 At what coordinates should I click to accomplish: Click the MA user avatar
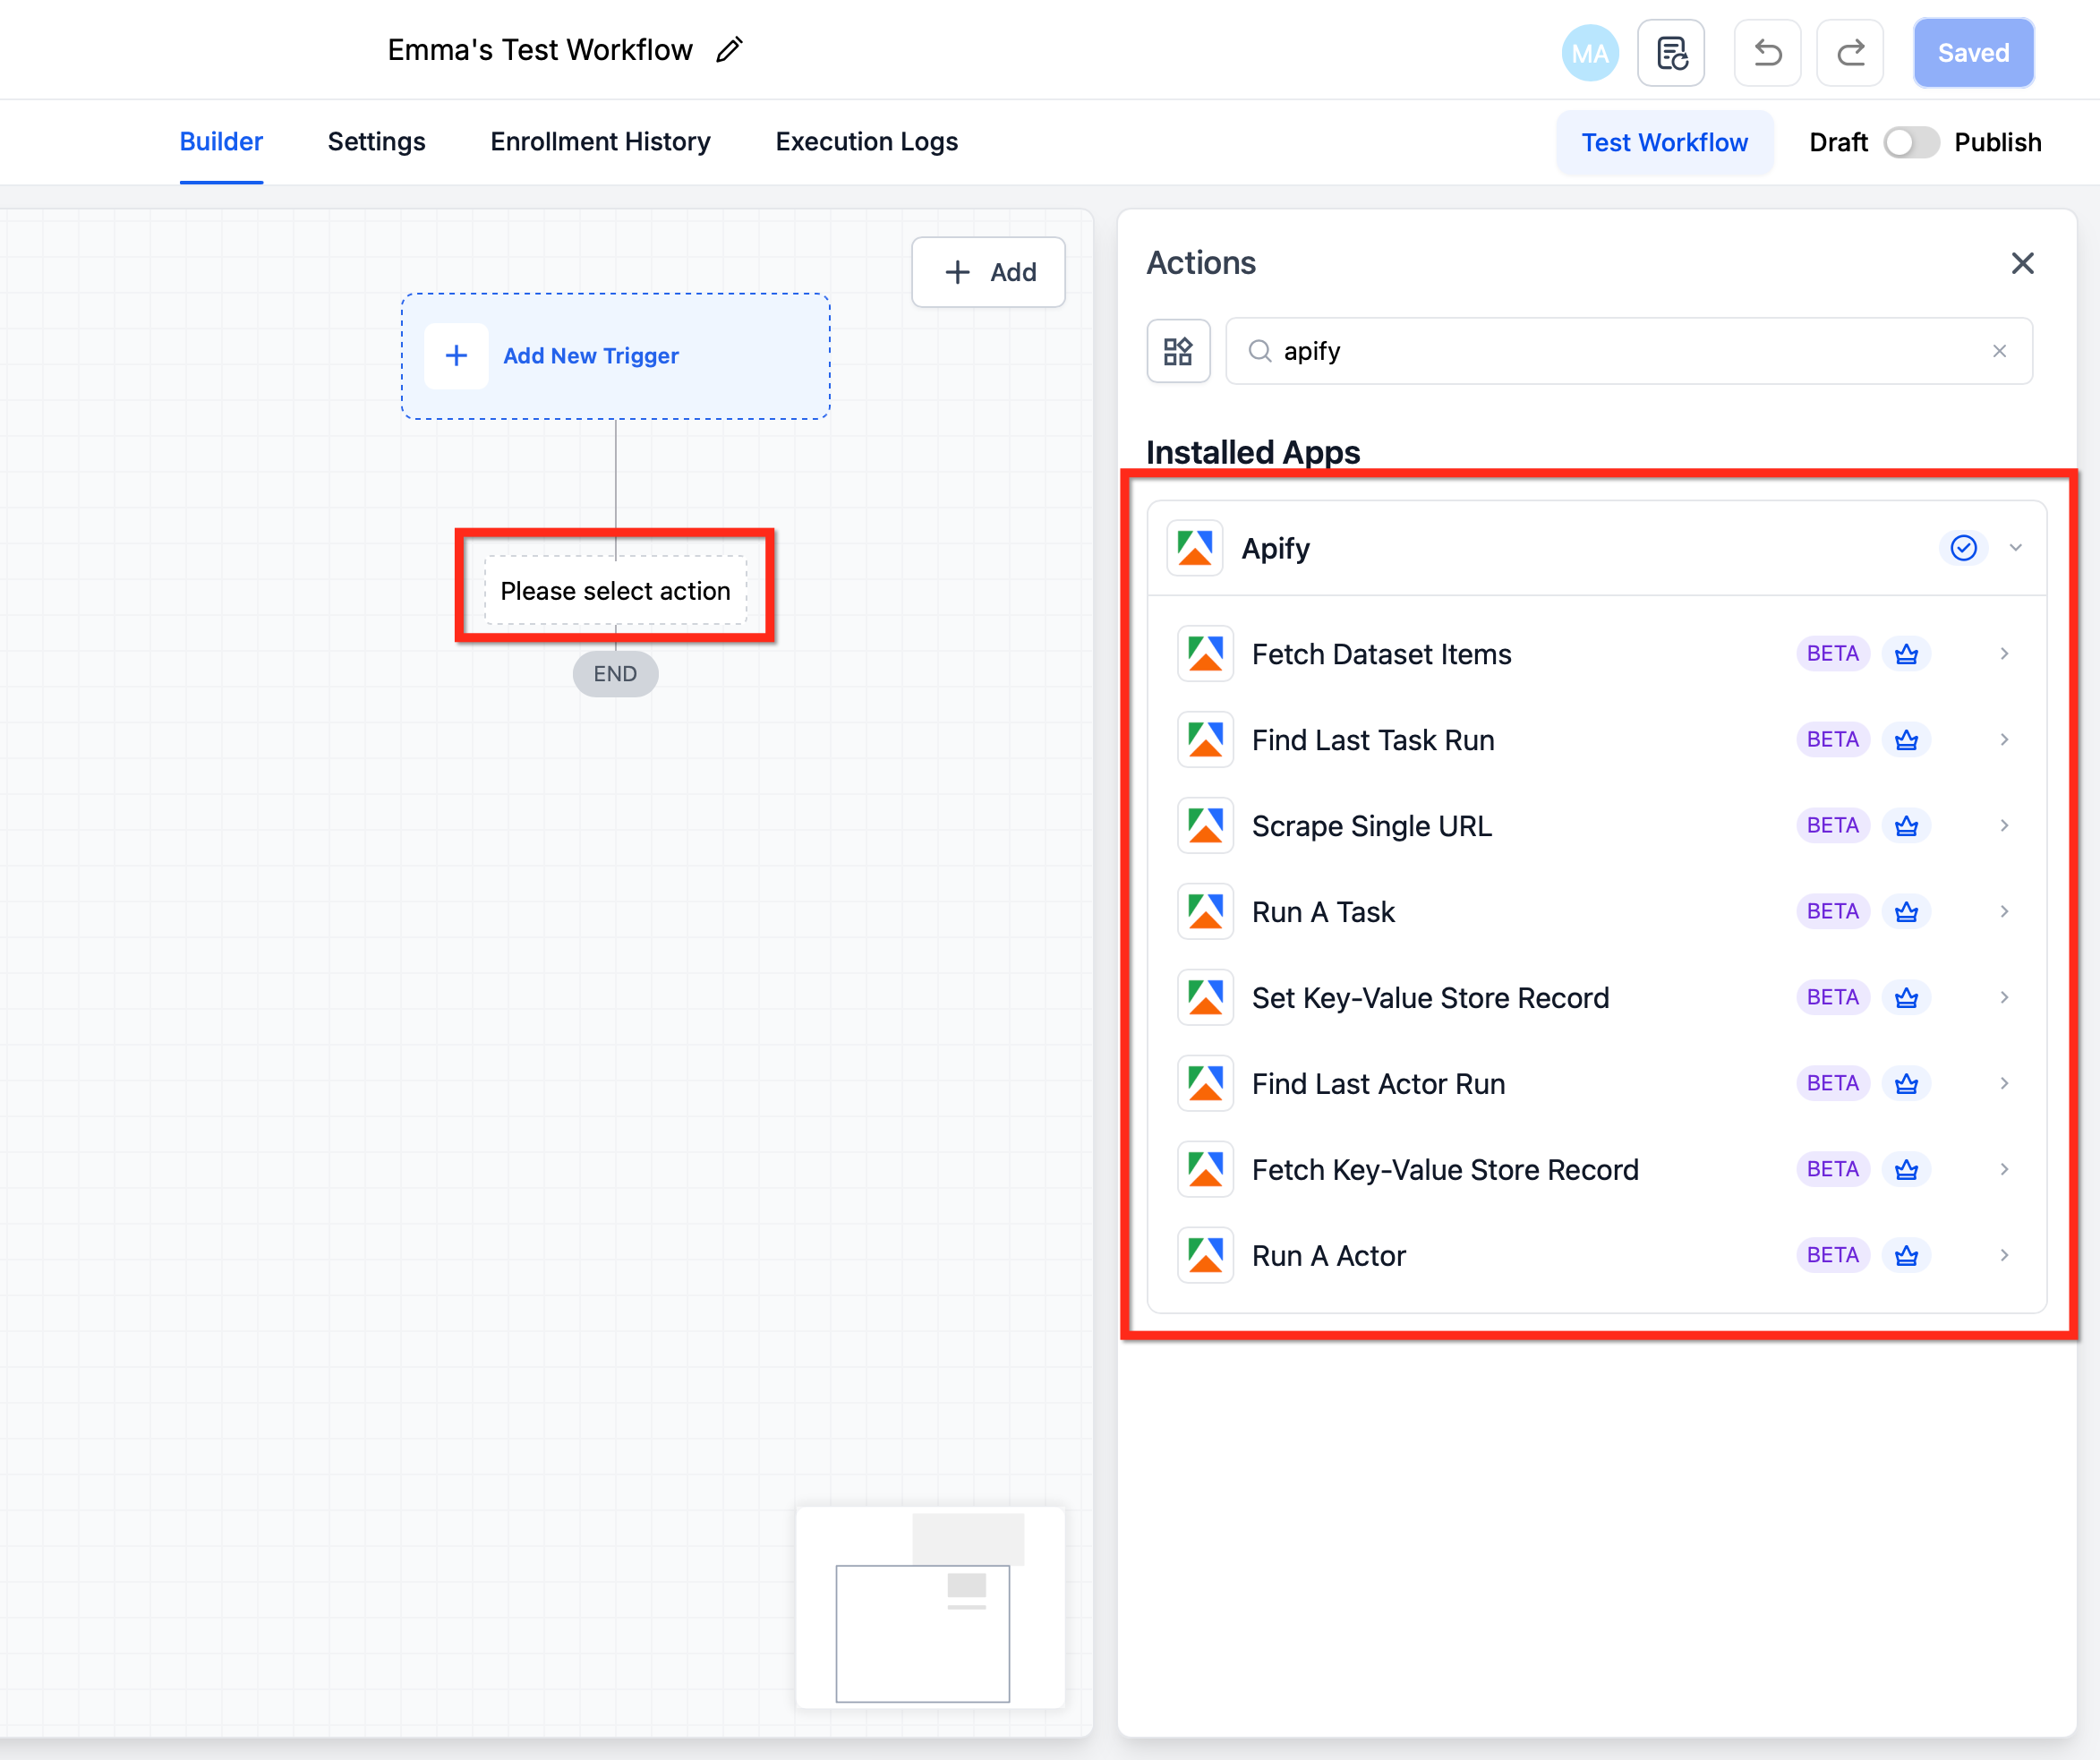click(1589, 53)
